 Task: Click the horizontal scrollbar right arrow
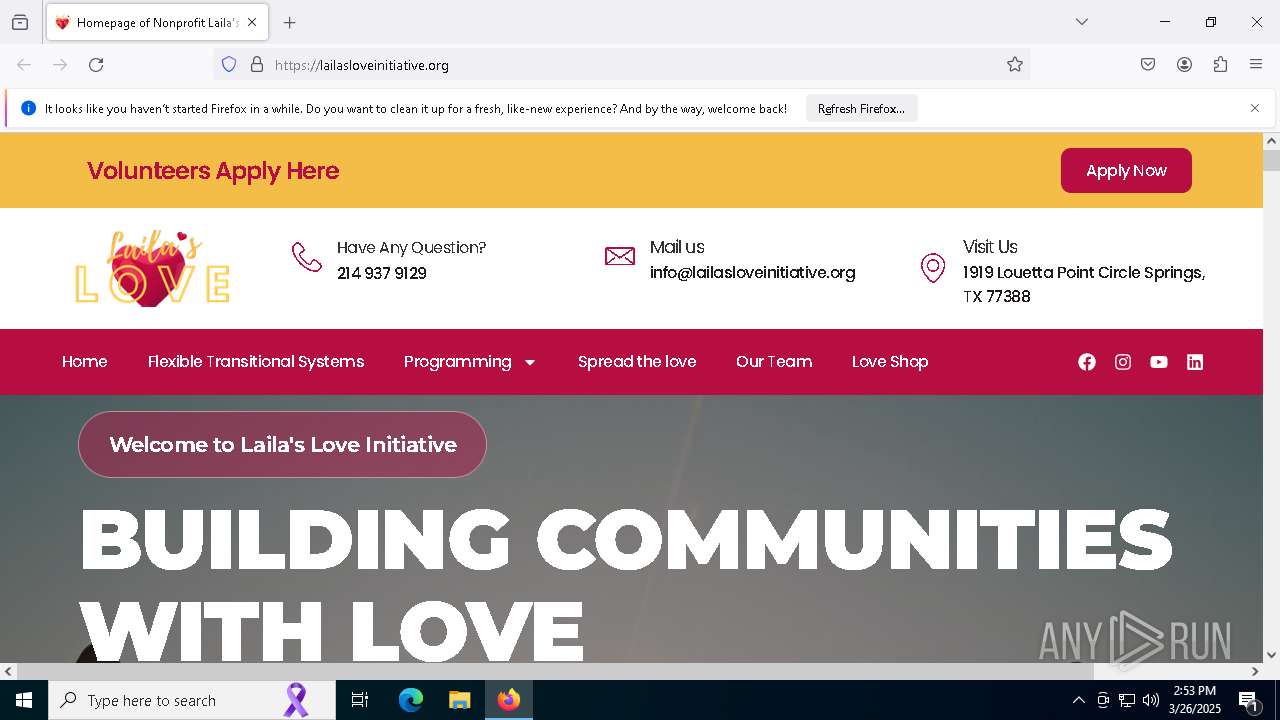[1255, 671]
